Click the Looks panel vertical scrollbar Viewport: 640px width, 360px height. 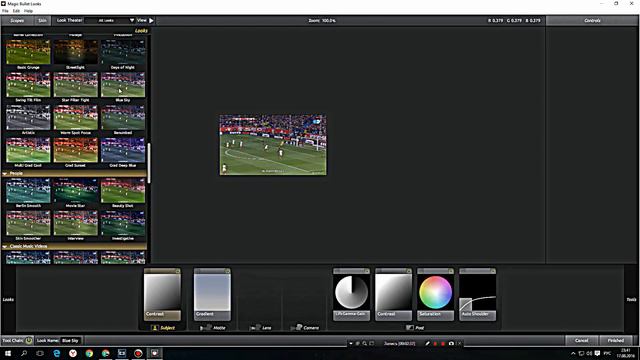coord(149,163)
